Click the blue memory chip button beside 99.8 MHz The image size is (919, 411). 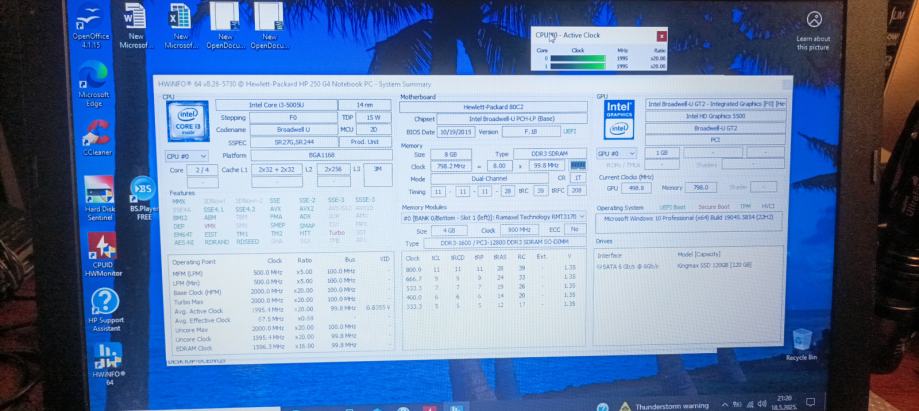tap(578, 166)
